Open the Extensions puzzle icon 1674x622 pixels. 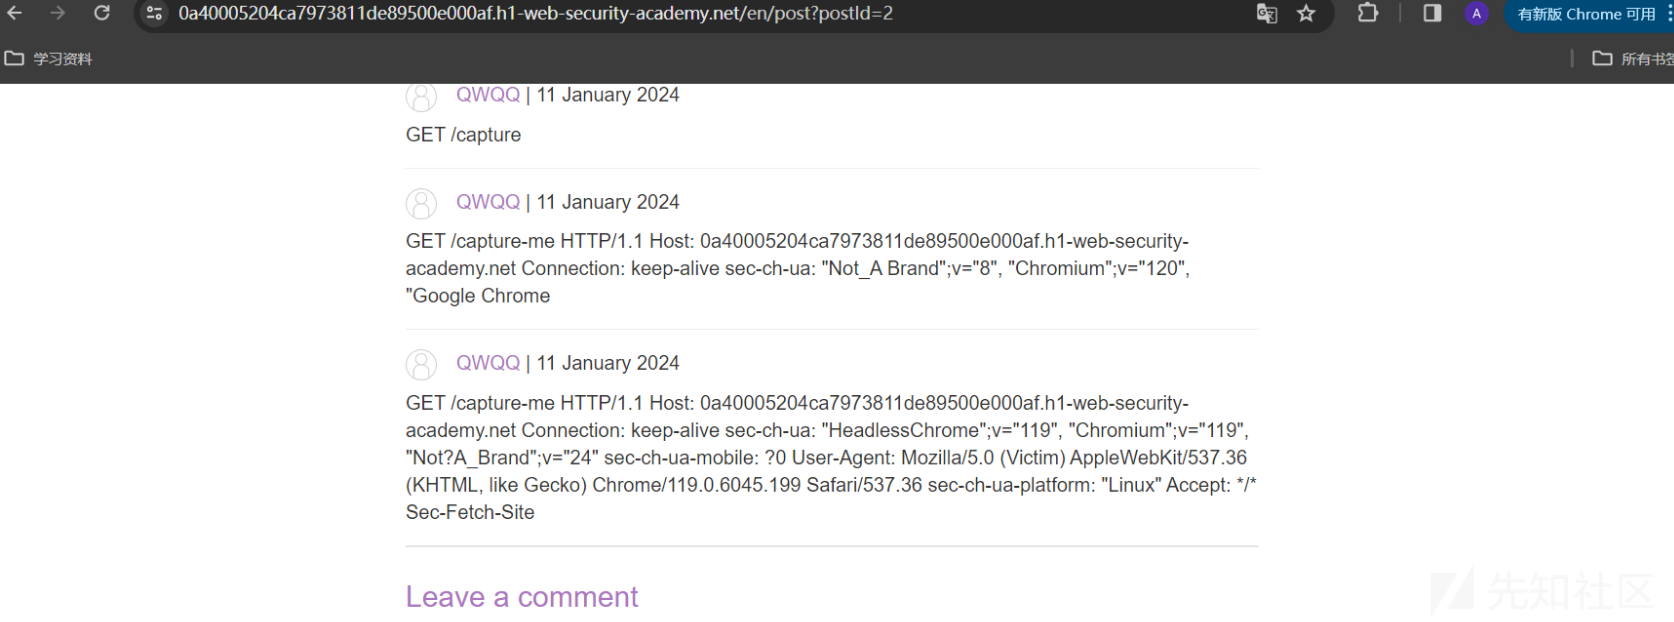coord(1368,13)
